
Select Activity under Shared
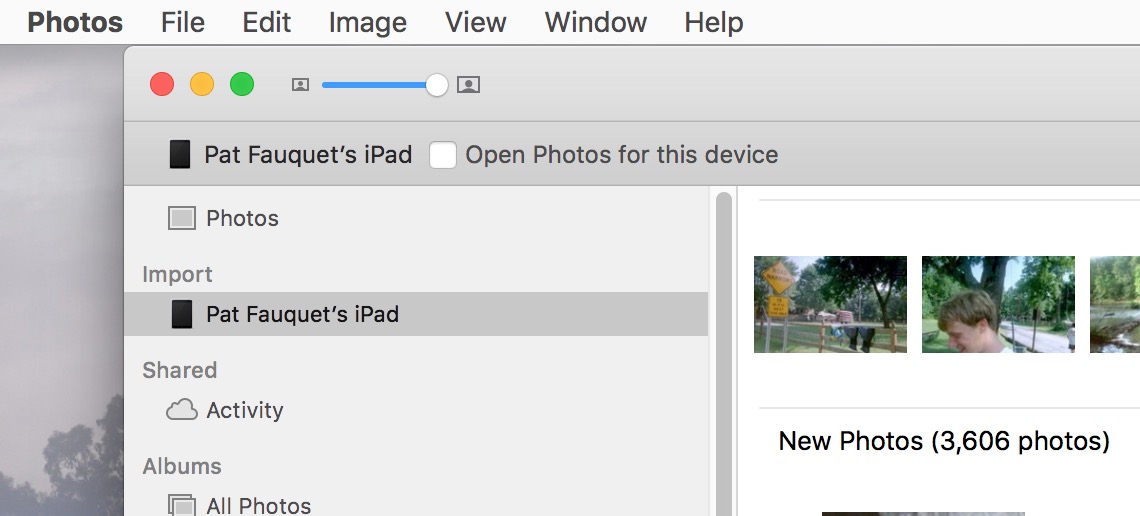[244, 410]
